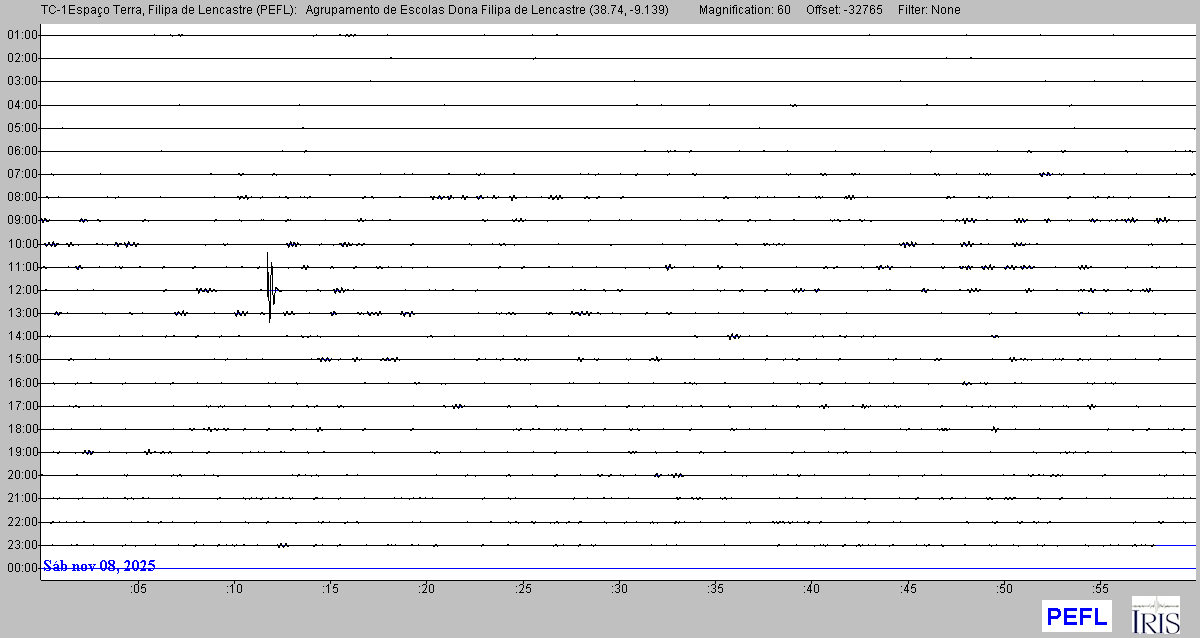Click the date label Sáb nov 08, 2025
Screen dimensions: 1200x638
click(99, 566)
